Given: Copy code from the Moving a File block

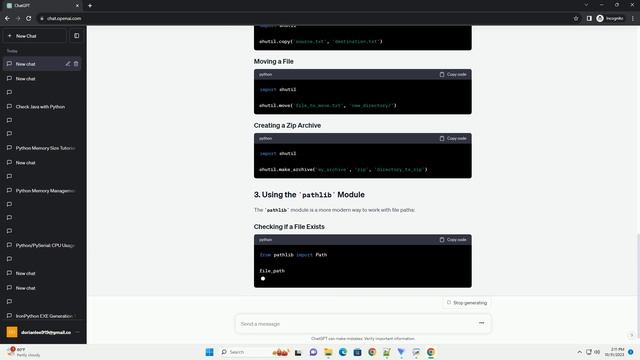Looking at the screenshot, I should tap(453, 74).
